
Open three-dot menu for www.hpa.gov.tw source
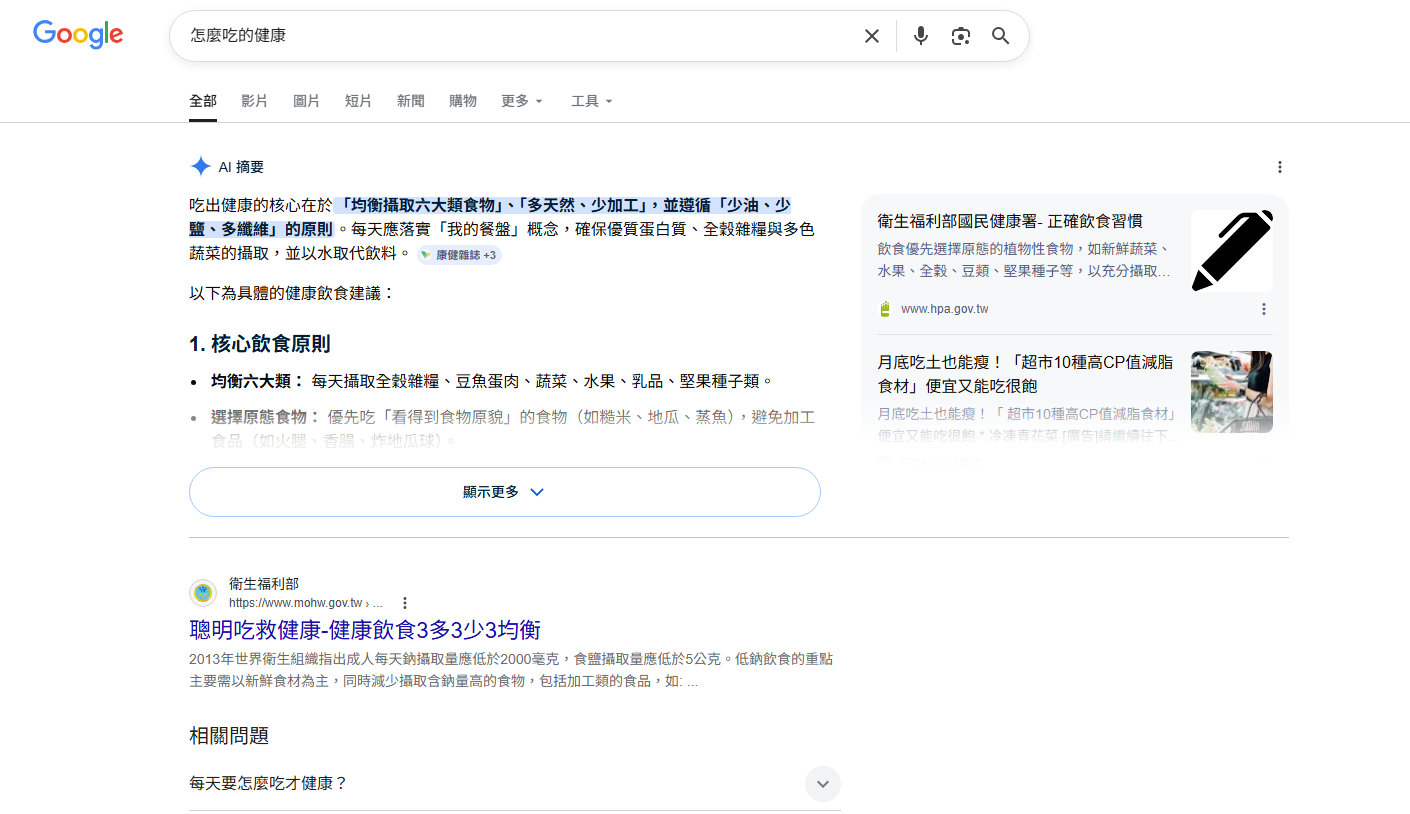(x=1264, y=309)
